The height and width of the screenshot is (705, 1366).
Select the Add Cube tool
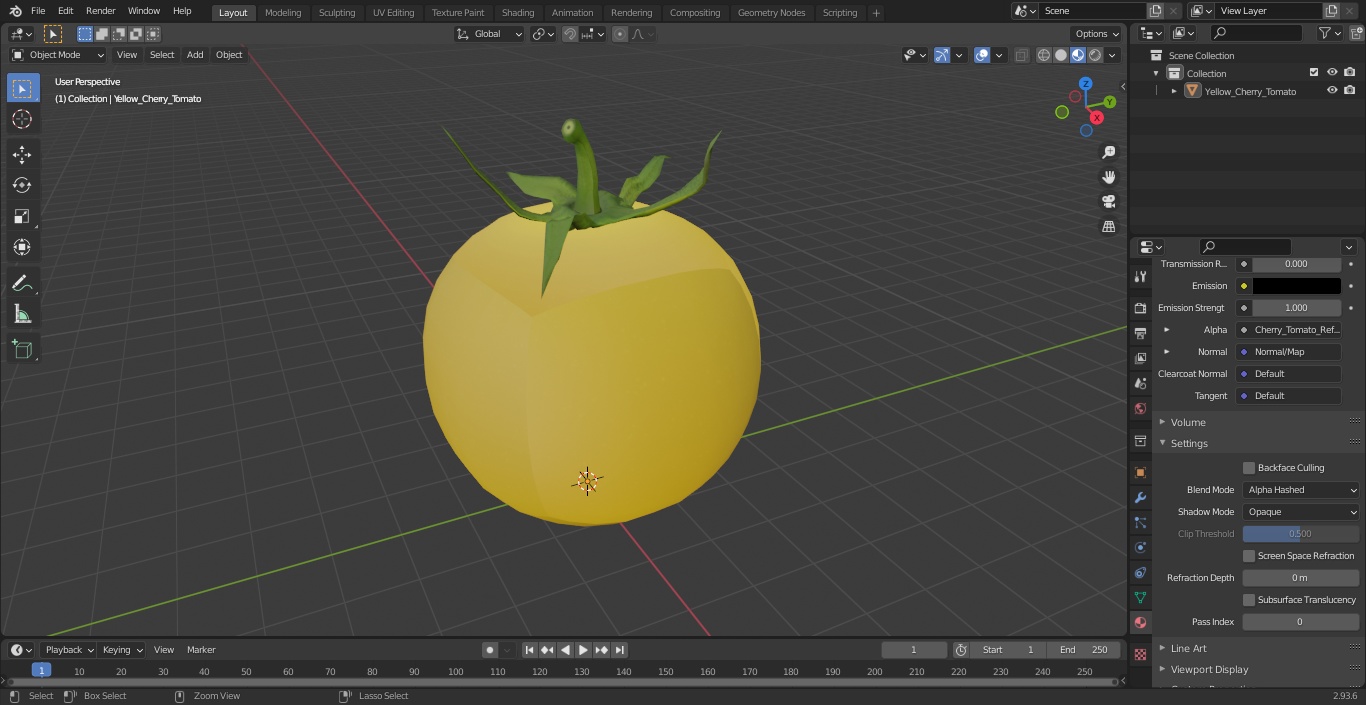22,350
